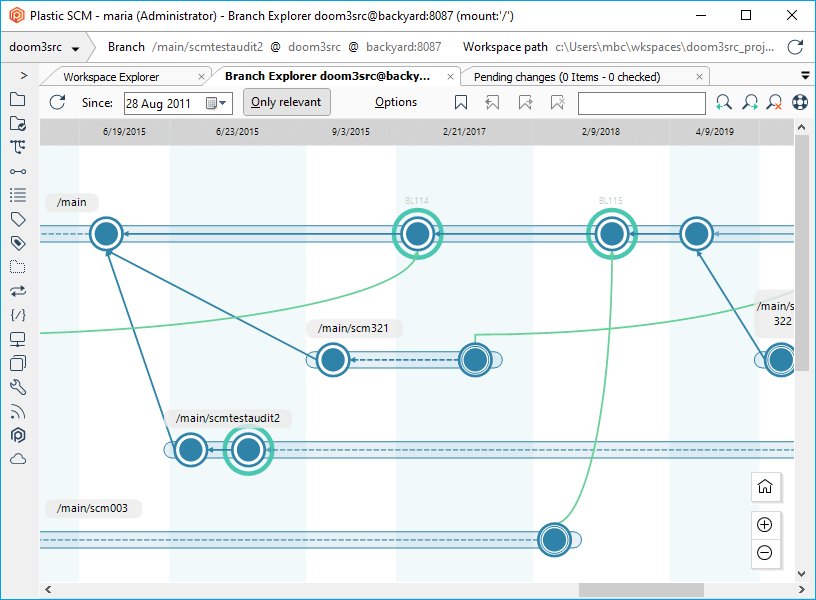Open the Changesets sidebar icon
Image resolution: width=816 pixels, height=600 pixels.
tap(17, 171)
